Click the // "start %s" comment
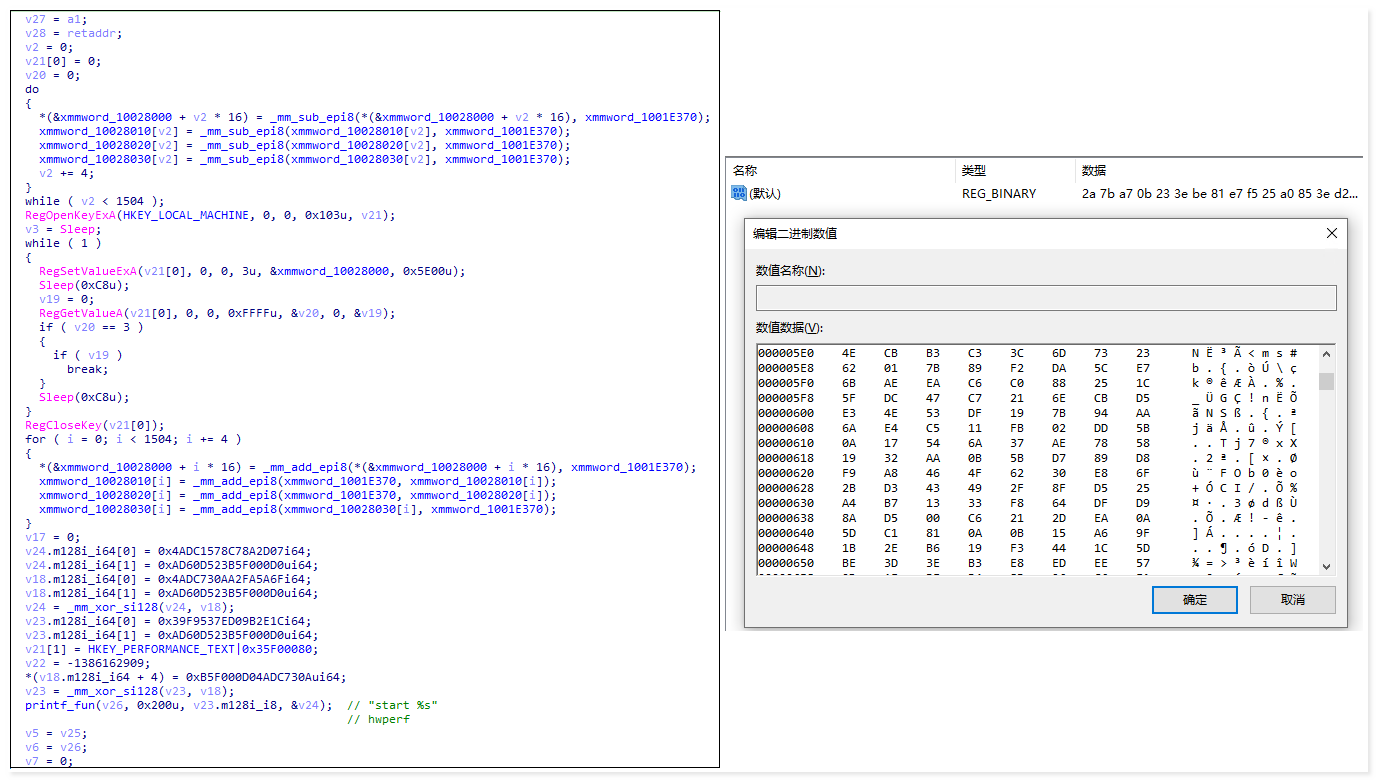Screen dimensions: 1376x780 392,705
